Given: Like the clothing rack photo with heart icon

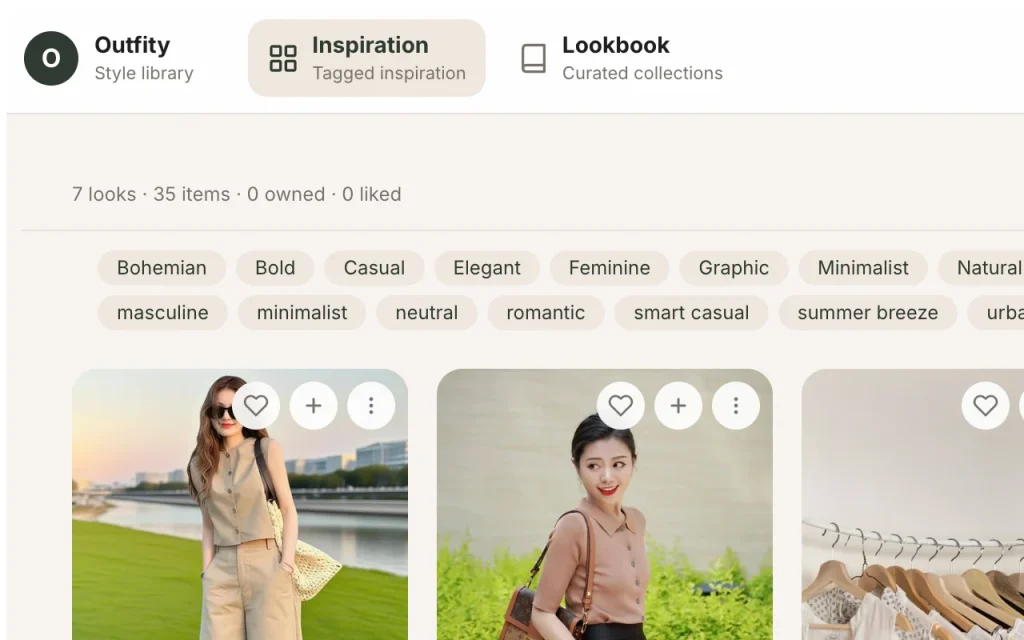Looking at the screenshot, I should [985, 406].
